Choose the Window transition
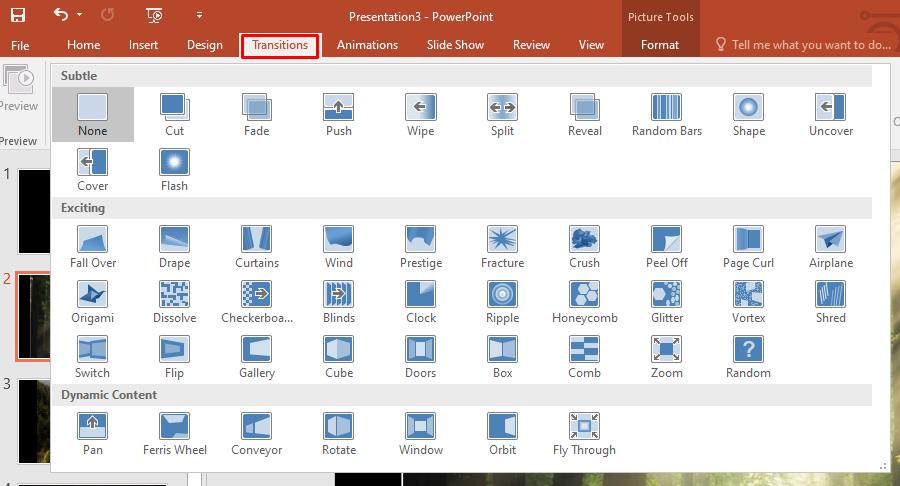This screenshot has height=486, width=900. point(421,434)
